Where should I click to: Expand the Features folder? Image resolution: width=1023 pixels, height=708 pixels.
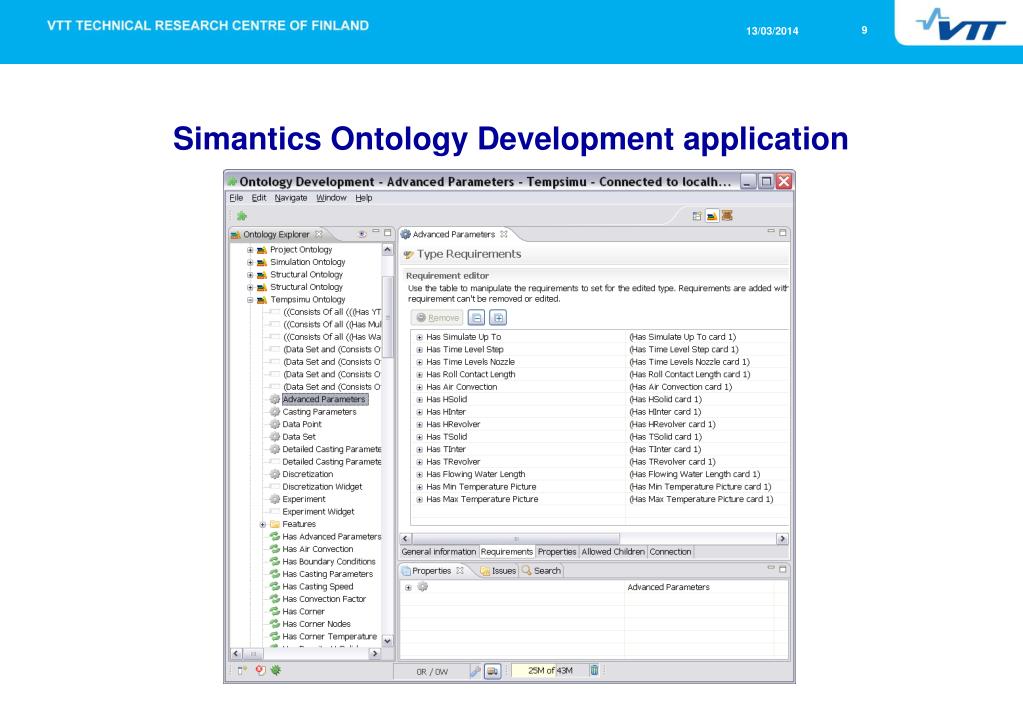[x=262, y=525]
